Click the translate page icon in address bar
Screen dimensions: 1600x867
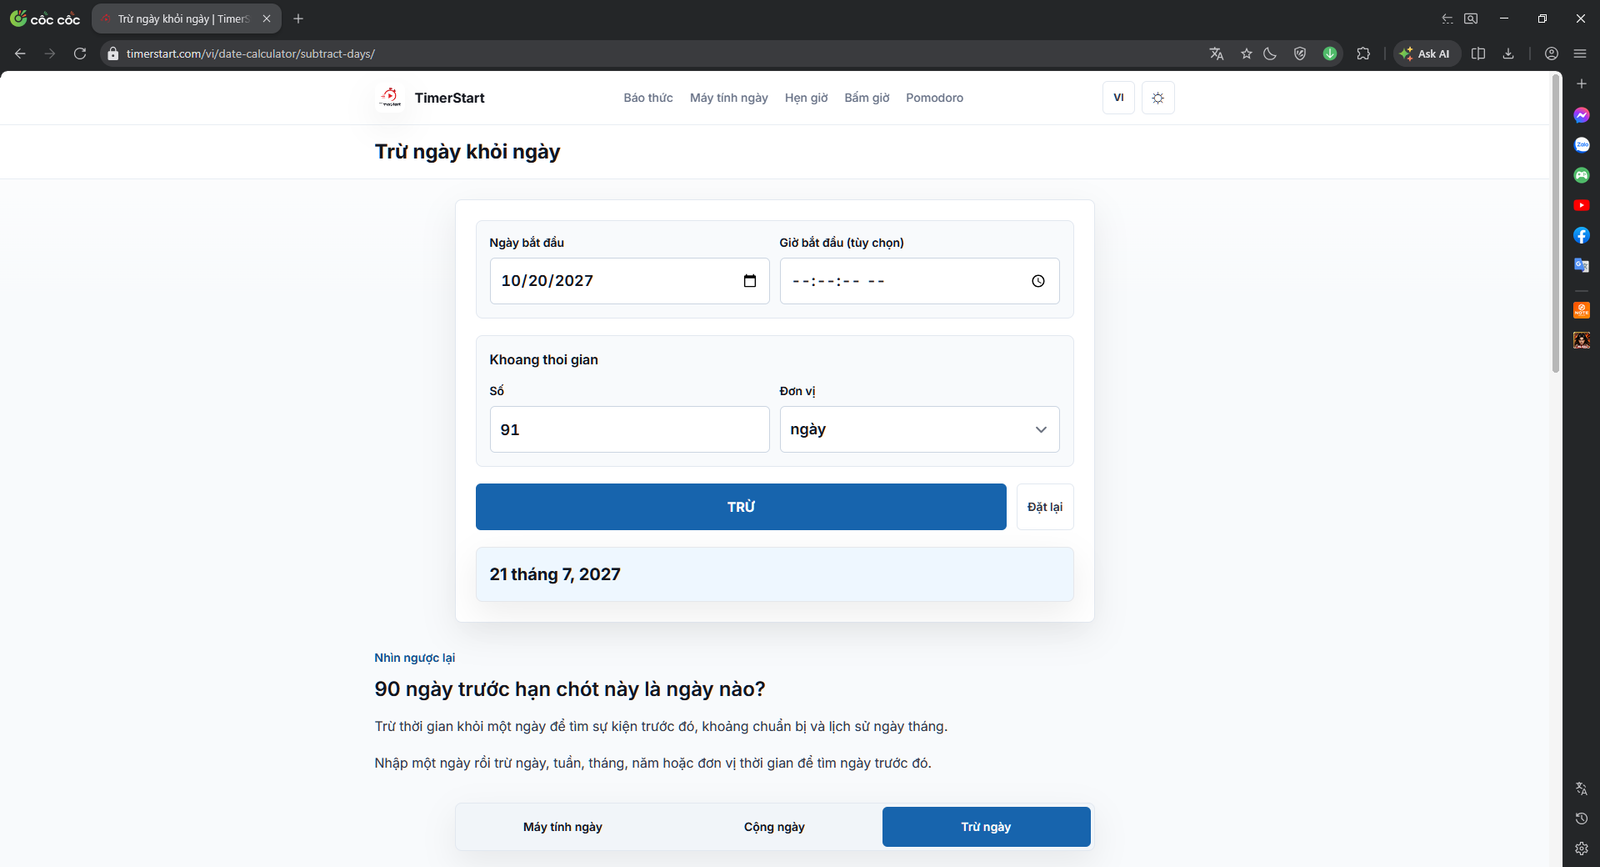click(x=1216, y=54)
